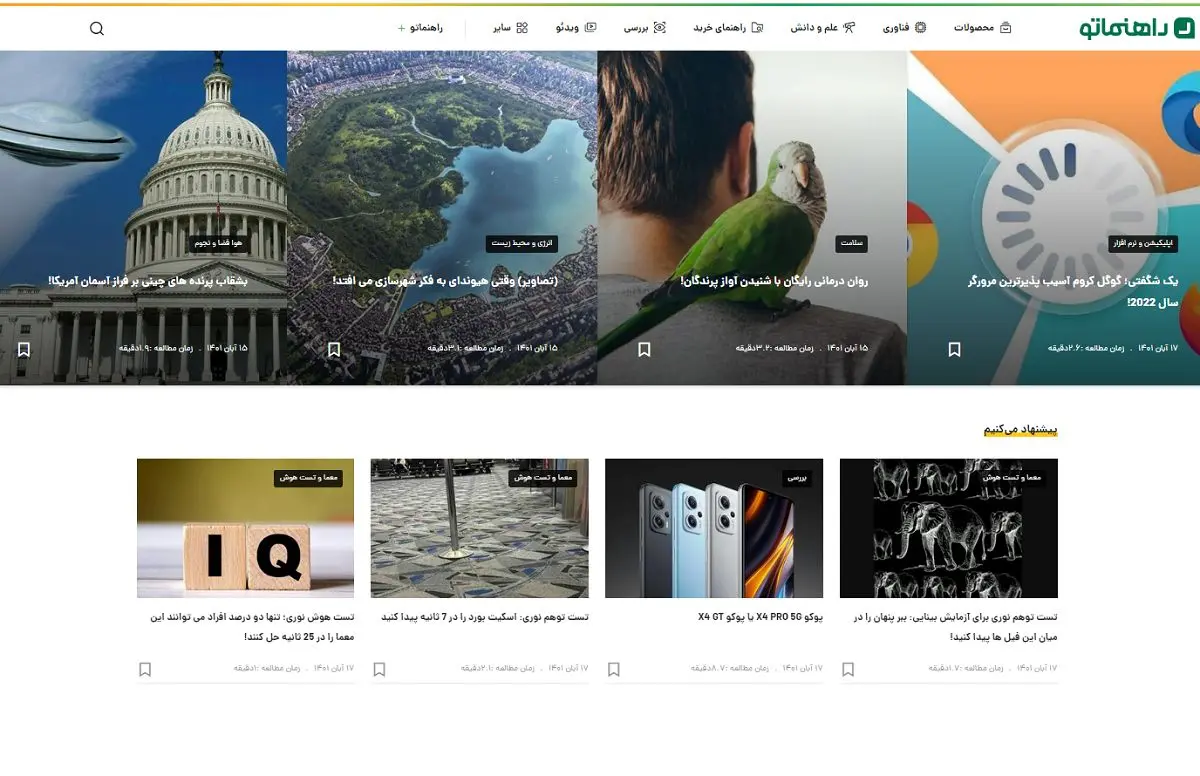
Task: Click the Poco phones thumbnail
Action: tap(714, 528)
